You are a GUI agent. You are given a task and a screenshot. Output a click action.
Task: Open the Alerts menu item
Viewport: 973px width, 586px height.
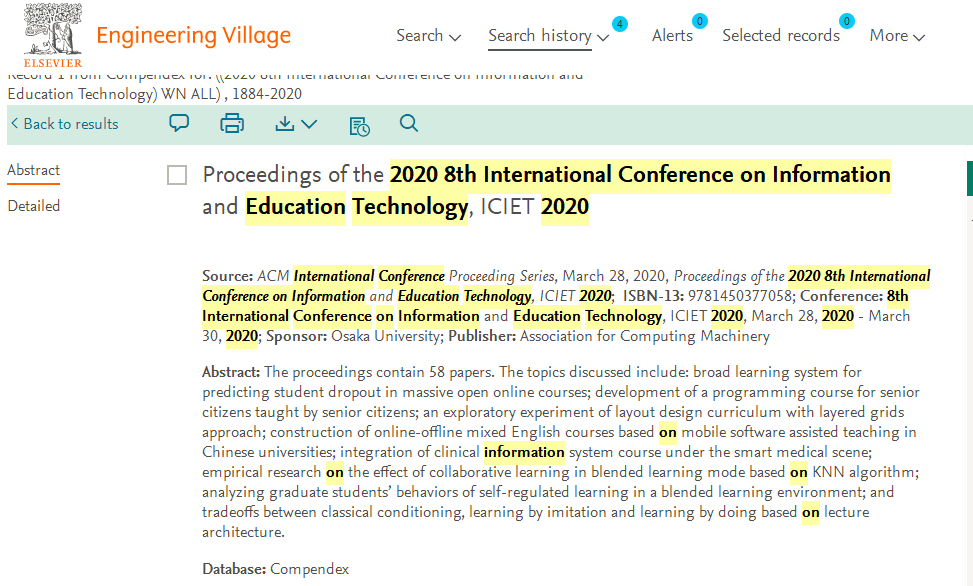672,36
